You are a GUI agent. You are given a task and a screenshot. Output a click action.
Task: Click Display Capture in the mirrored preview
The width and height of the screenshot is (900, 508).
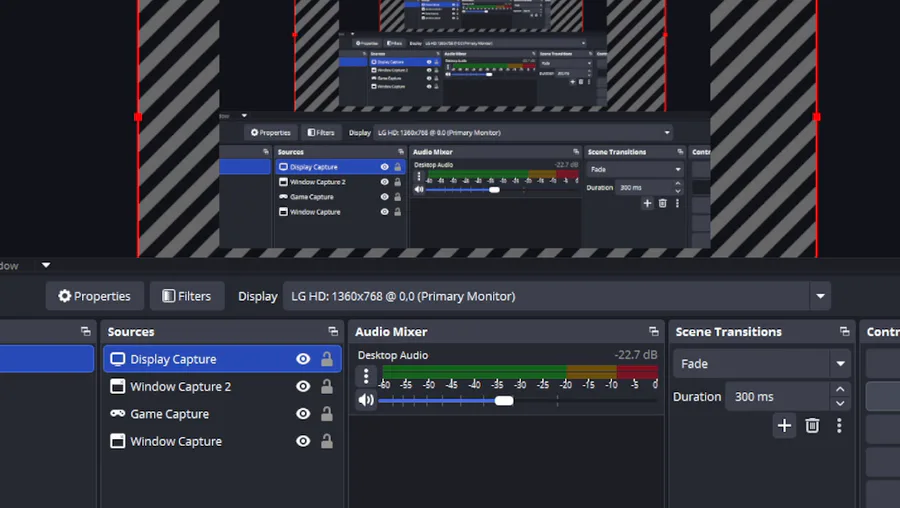coord(340,166)
